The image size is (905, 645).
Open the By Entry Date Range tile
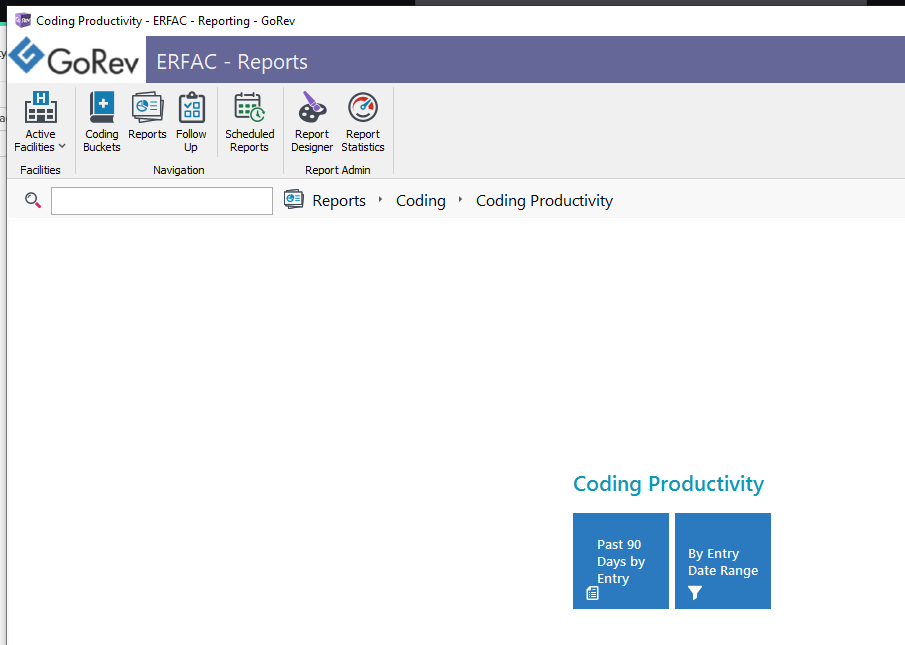coord(723,561)
